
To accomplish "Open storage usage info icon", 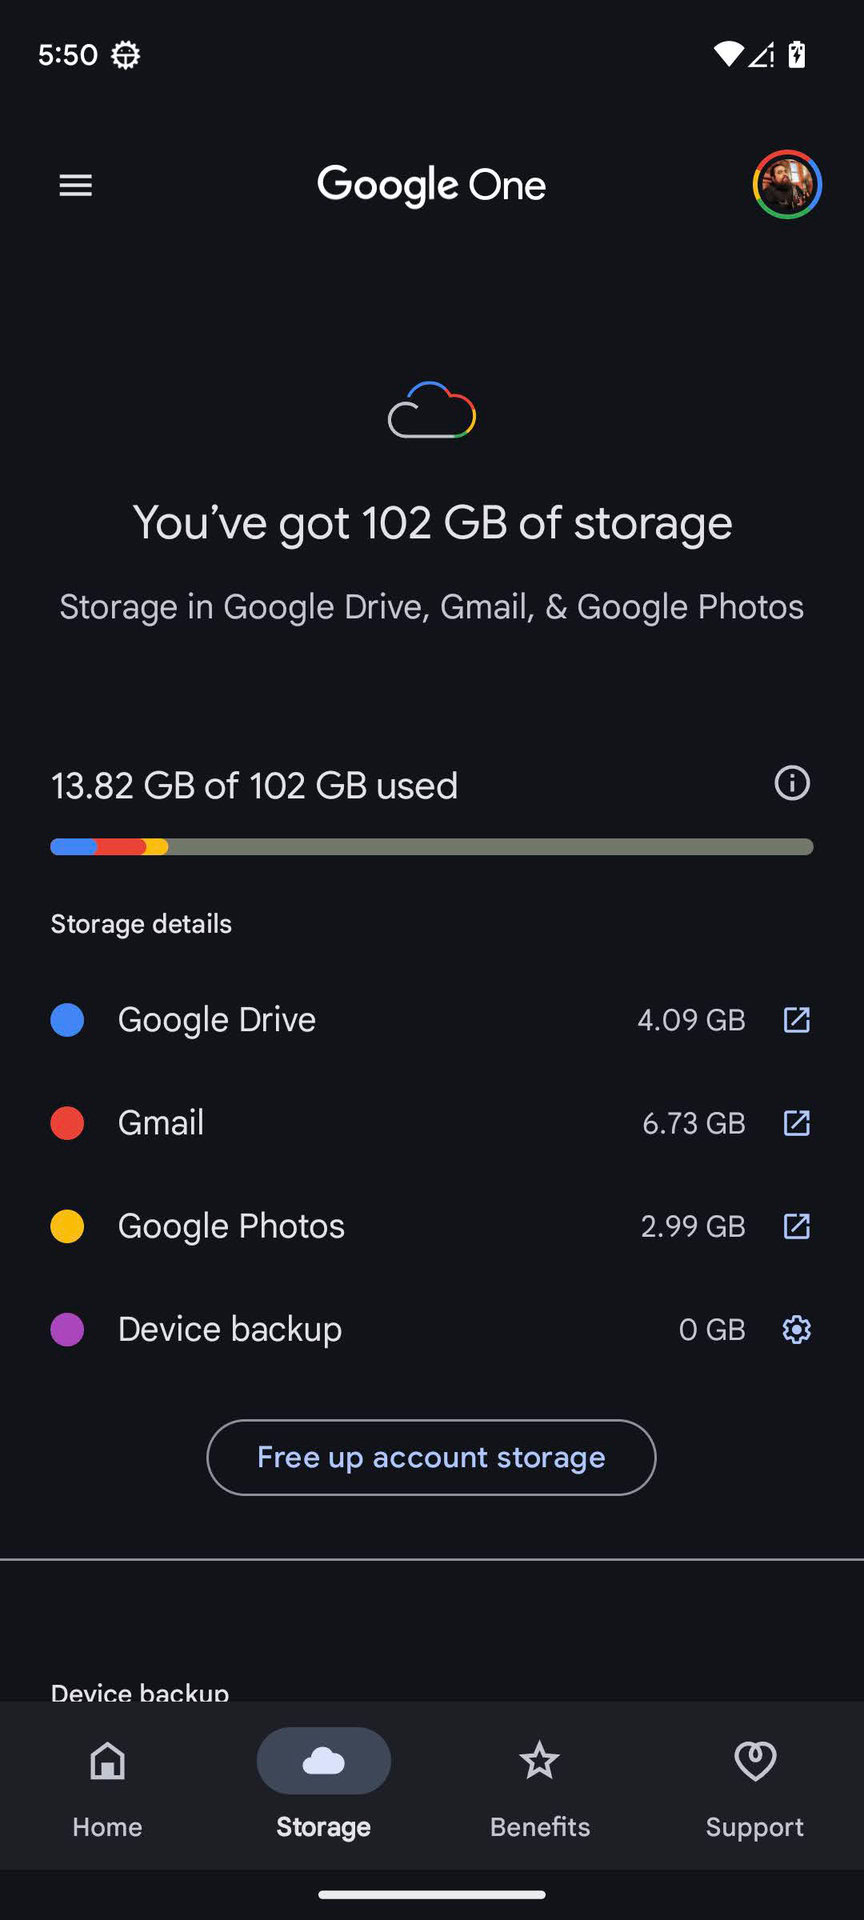I will 792,783.
